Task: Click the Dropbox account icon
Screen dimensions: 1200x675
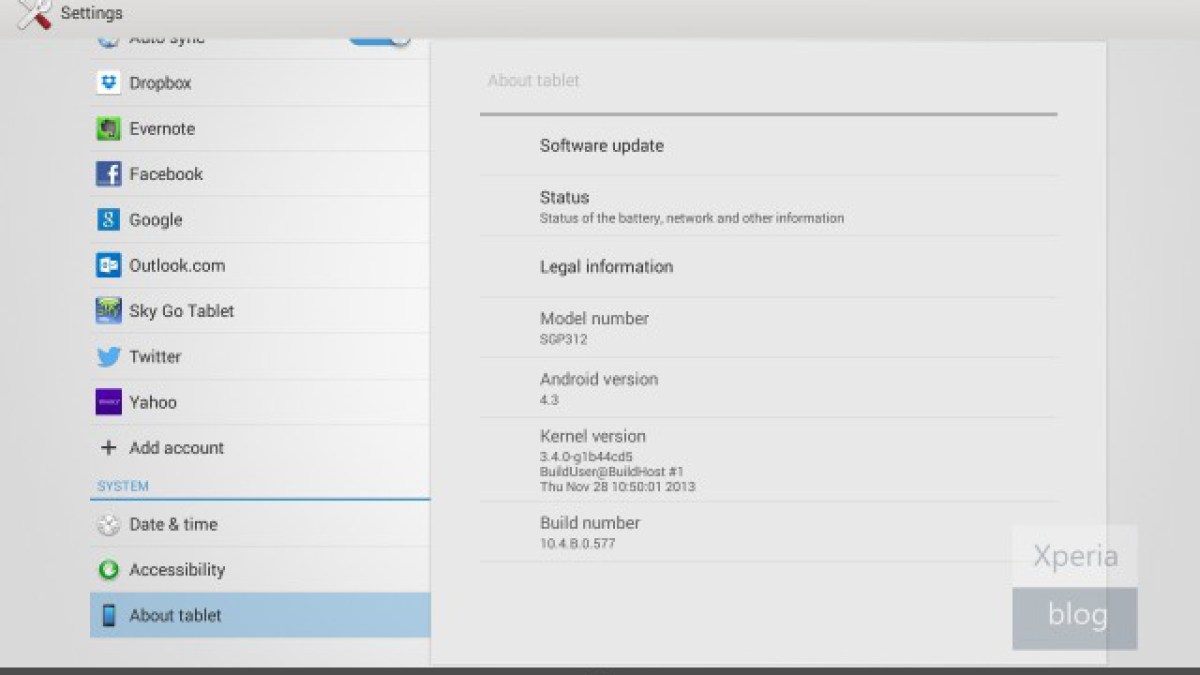Action: [108, 83]
